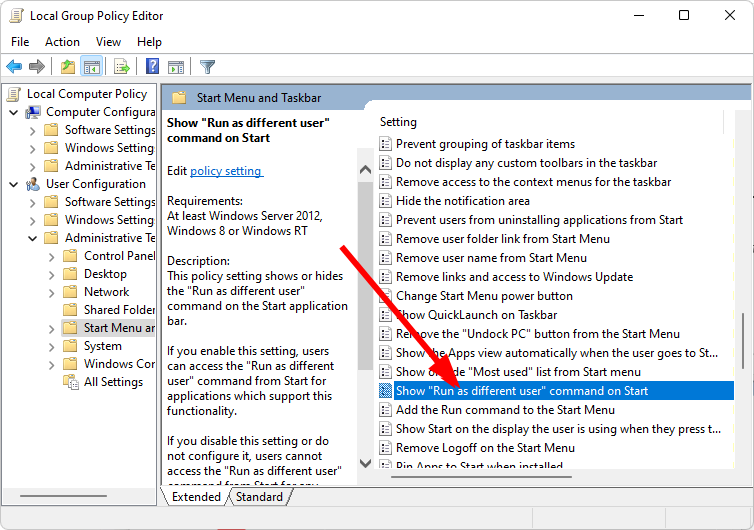Click the Extended tab
Viewport: 754px width, 530px height.
(x=196, y=497)
